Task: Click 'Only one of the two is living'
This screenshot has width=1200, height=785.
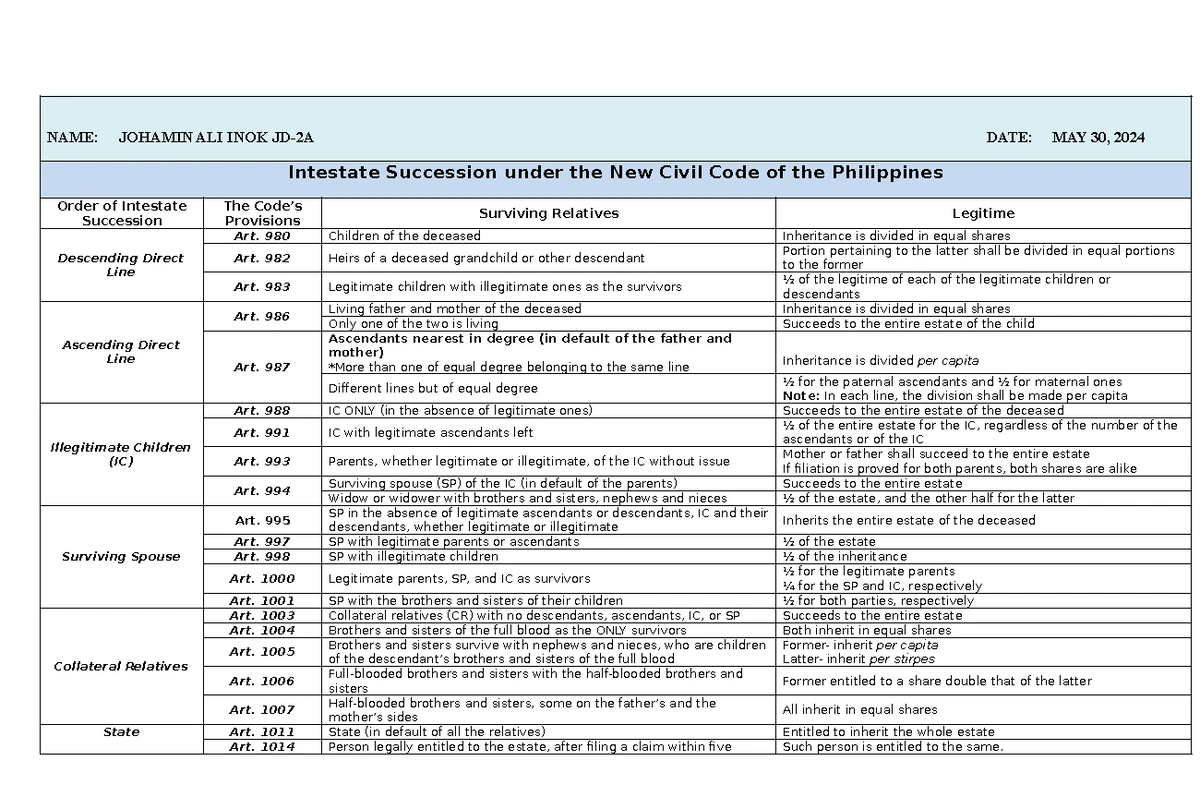Action: tap(413, 324)
